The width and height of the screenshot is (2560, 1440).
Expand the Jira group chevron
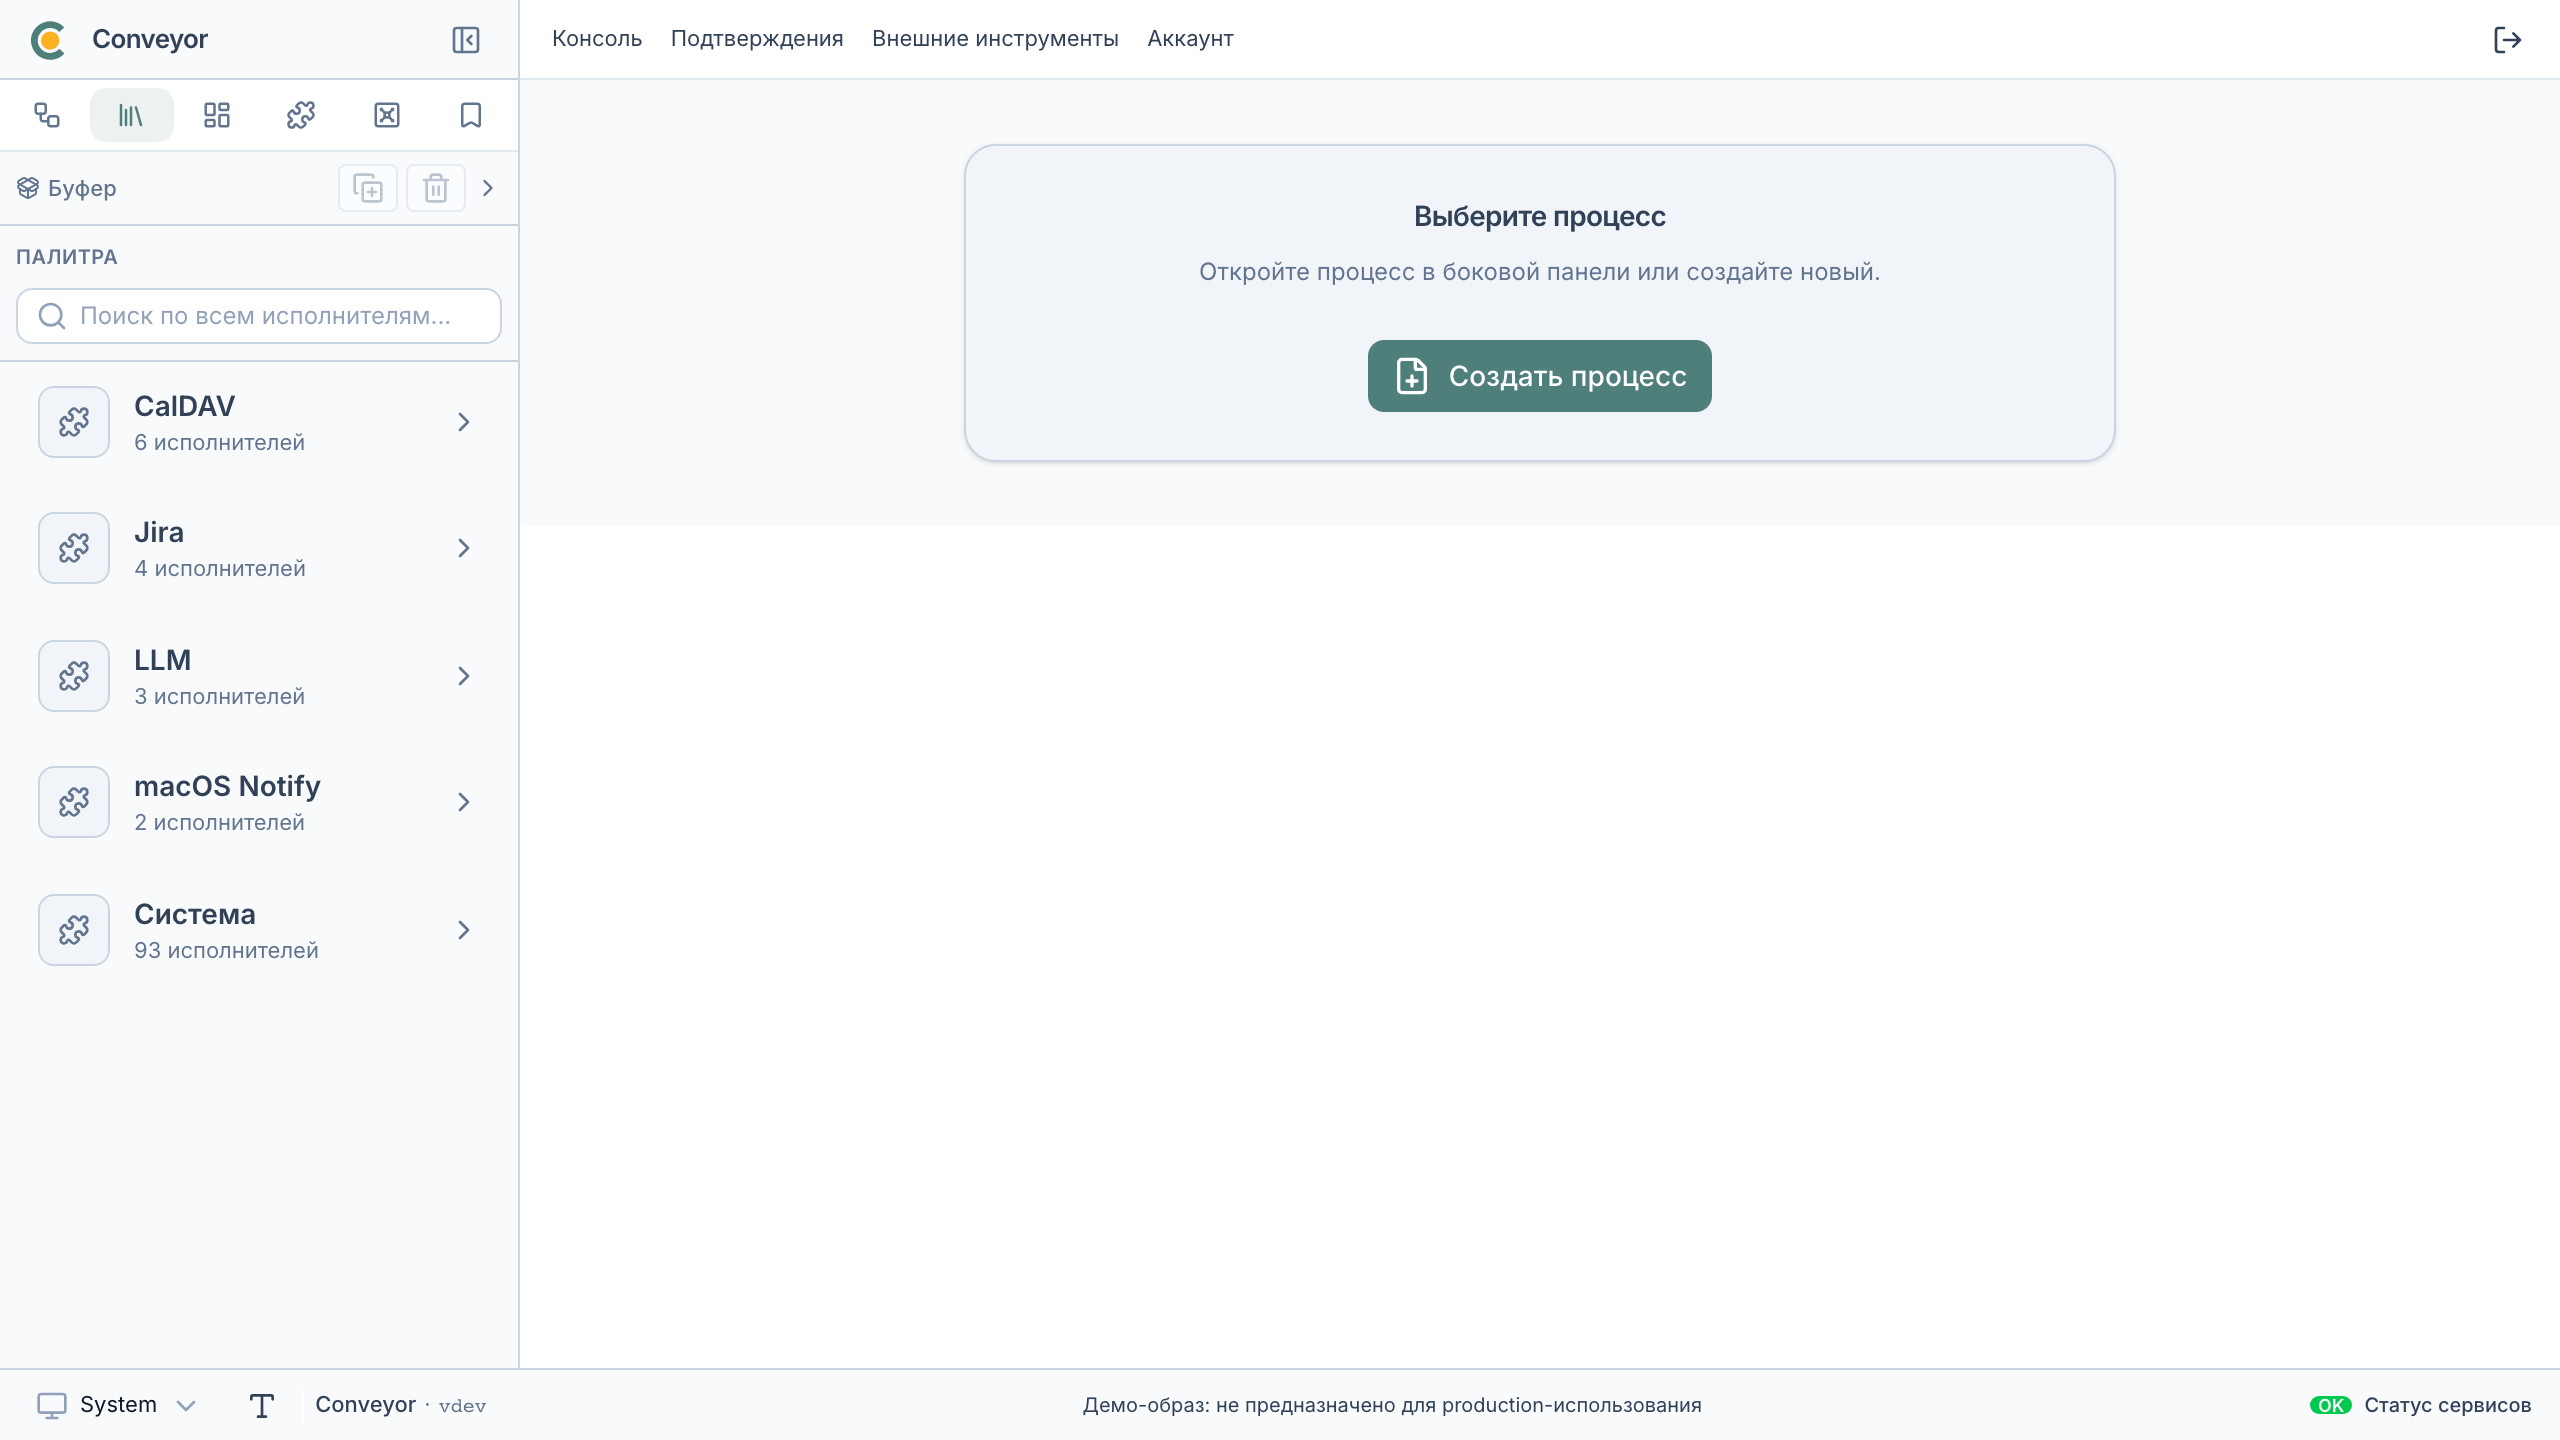coord(464,548)
